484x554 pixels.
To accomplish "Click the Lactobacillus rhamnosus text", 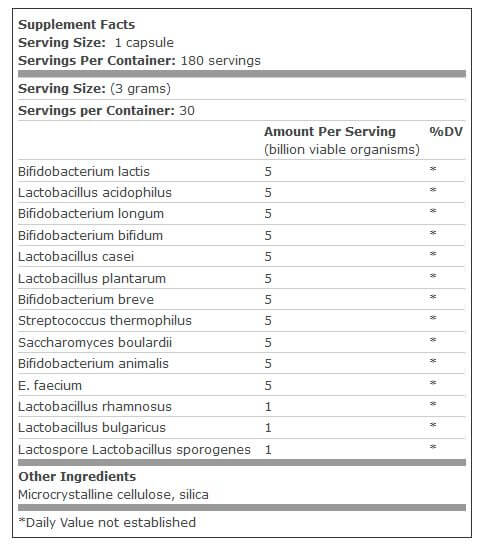I will pos(95,407).
